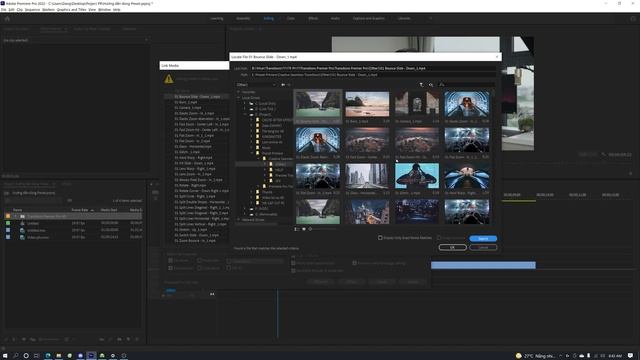Click the Premiere Pro Home icon
The image size is (640, 360).
coord(7,18)
